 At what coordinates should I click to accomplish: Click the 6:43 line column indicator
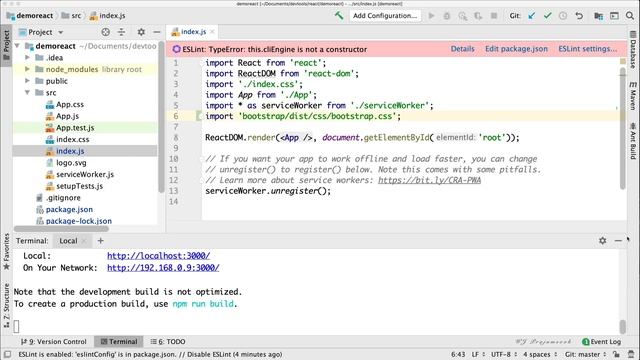(x=458, y=354)
